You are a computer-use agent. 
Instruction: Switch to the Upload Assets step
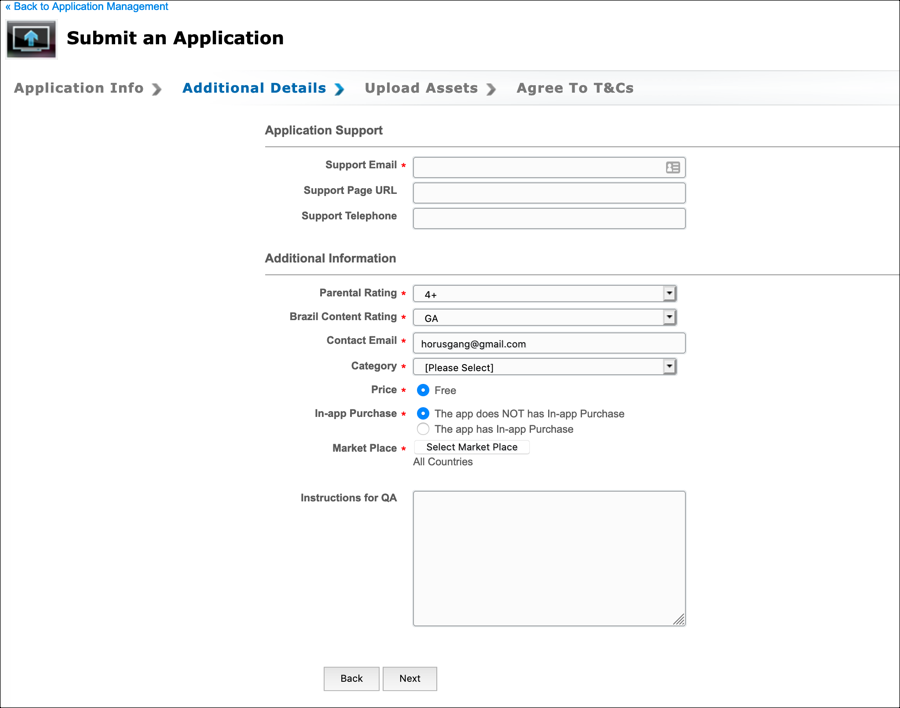coord(421,88)
